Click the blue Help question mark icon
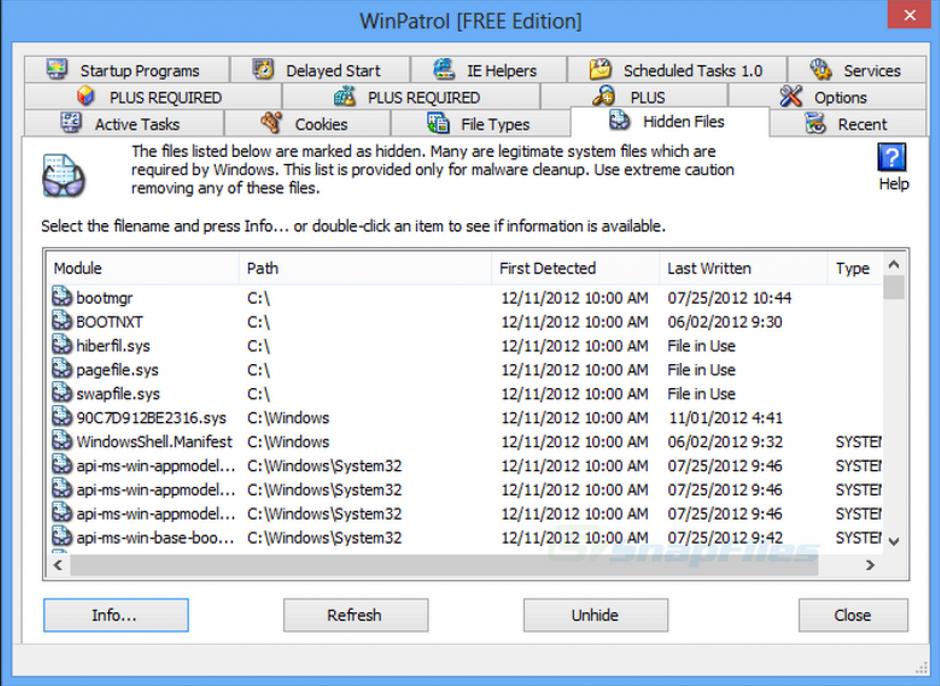This screenshot has width=940, height=686. pyautogui.click(x=891, y=158)
